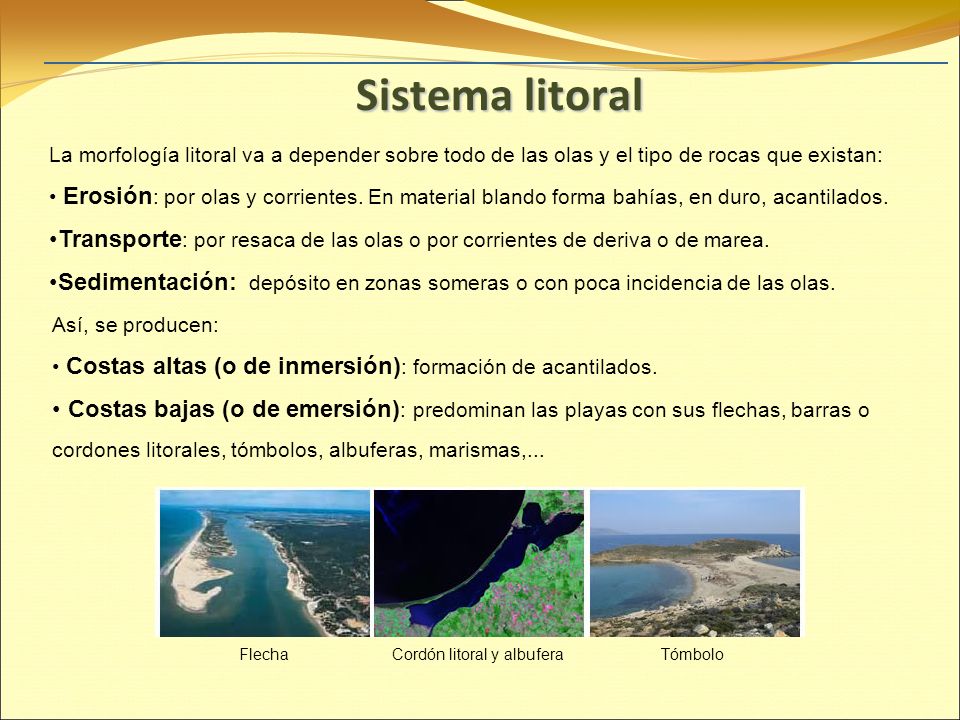The image size is (960, 720).
Task: Click the text 'formación de acantilados.'
Action: point(535,367)
